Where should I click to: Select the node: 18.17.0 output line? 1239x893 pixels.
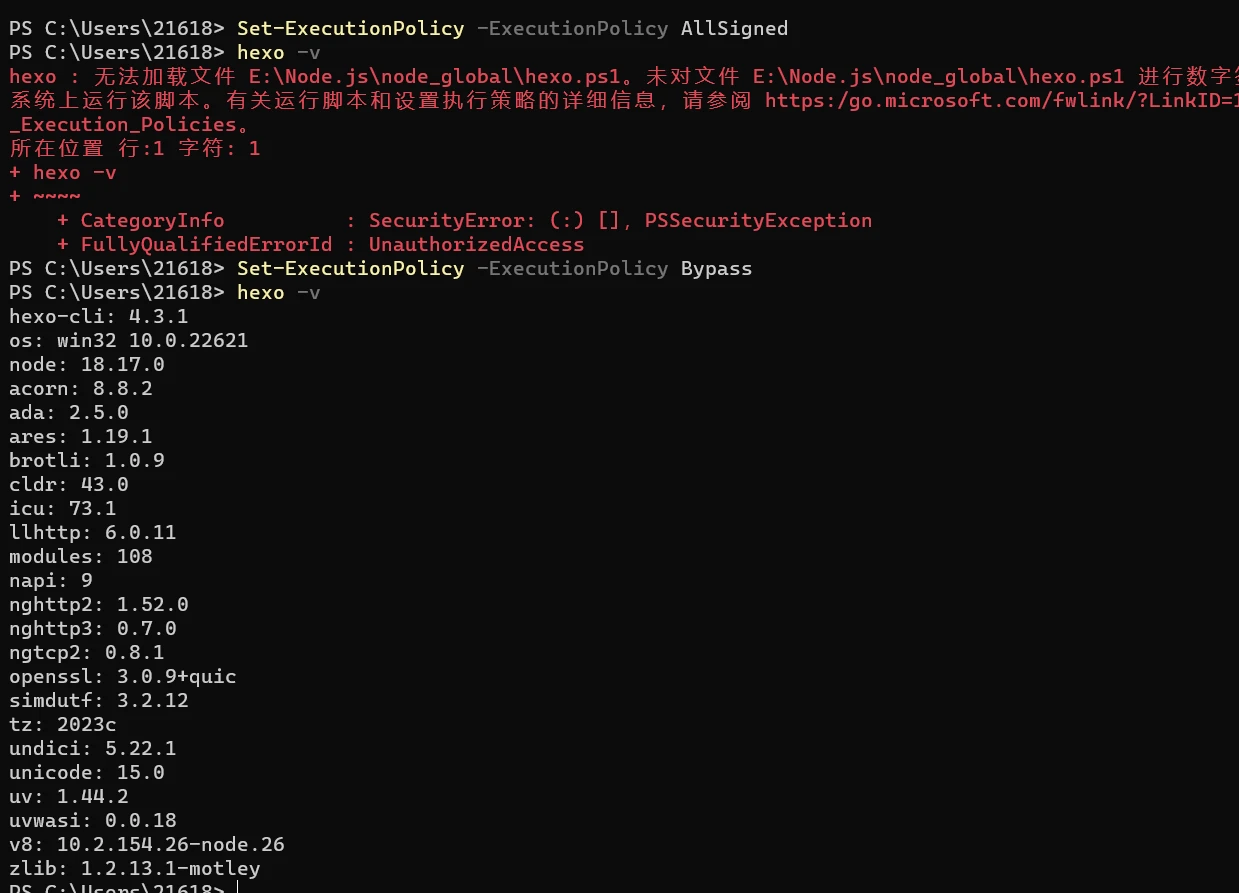tap(87, 364)
